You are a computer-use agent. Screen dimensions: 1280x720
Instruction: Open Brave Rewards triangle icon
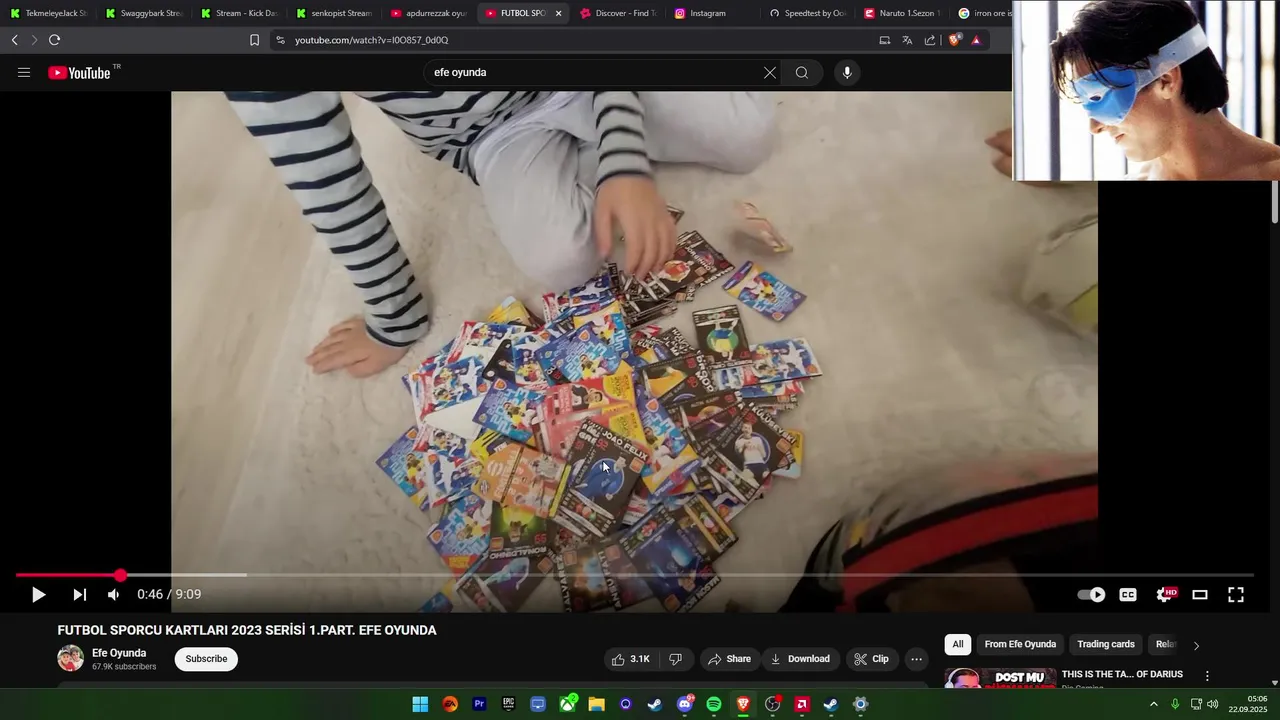tap(976, 40)
